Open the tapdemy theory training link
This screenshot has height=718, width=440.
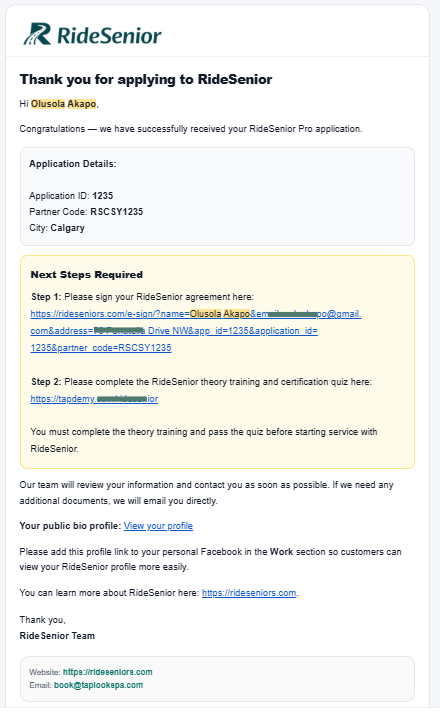(94, 399)
